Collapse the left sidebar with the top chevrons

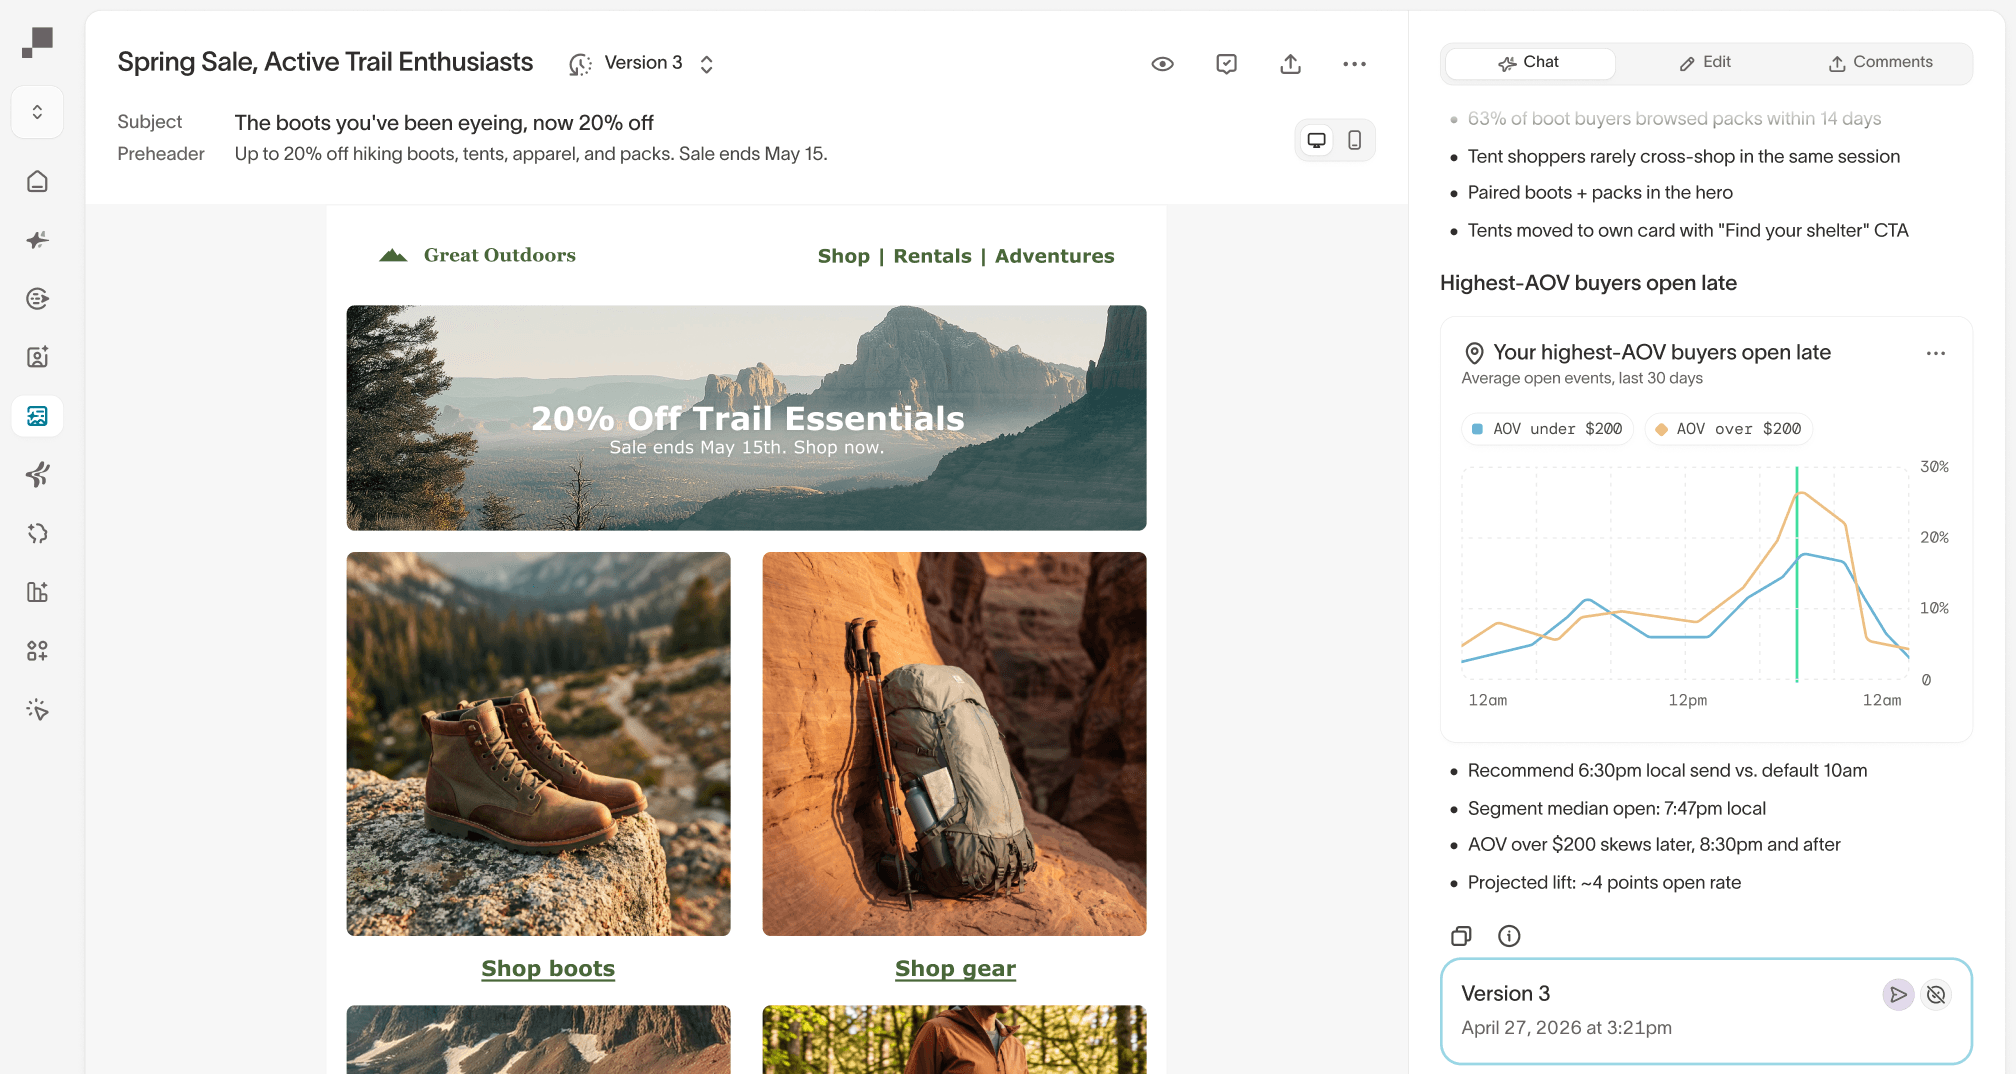click(37, 112)
